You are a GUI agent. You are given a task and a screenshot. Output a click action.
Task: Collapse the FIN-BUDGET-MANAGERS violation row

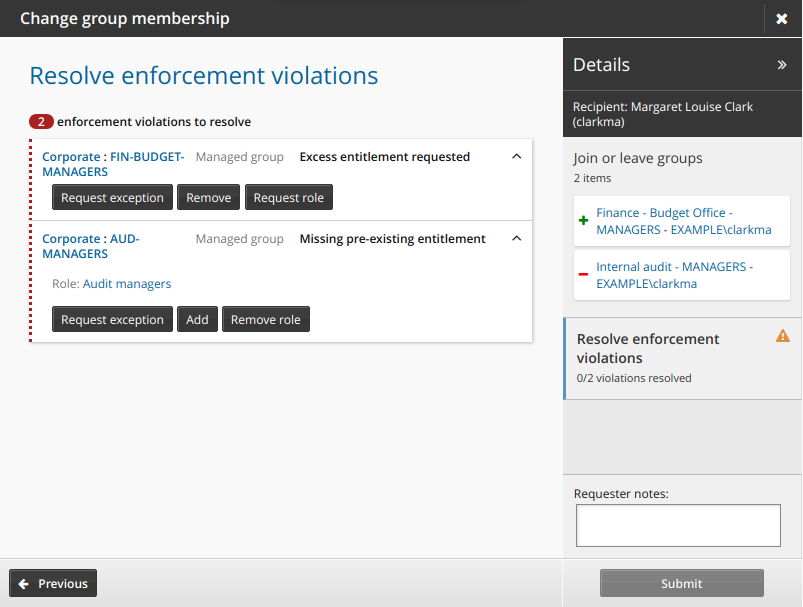[516, 157]
